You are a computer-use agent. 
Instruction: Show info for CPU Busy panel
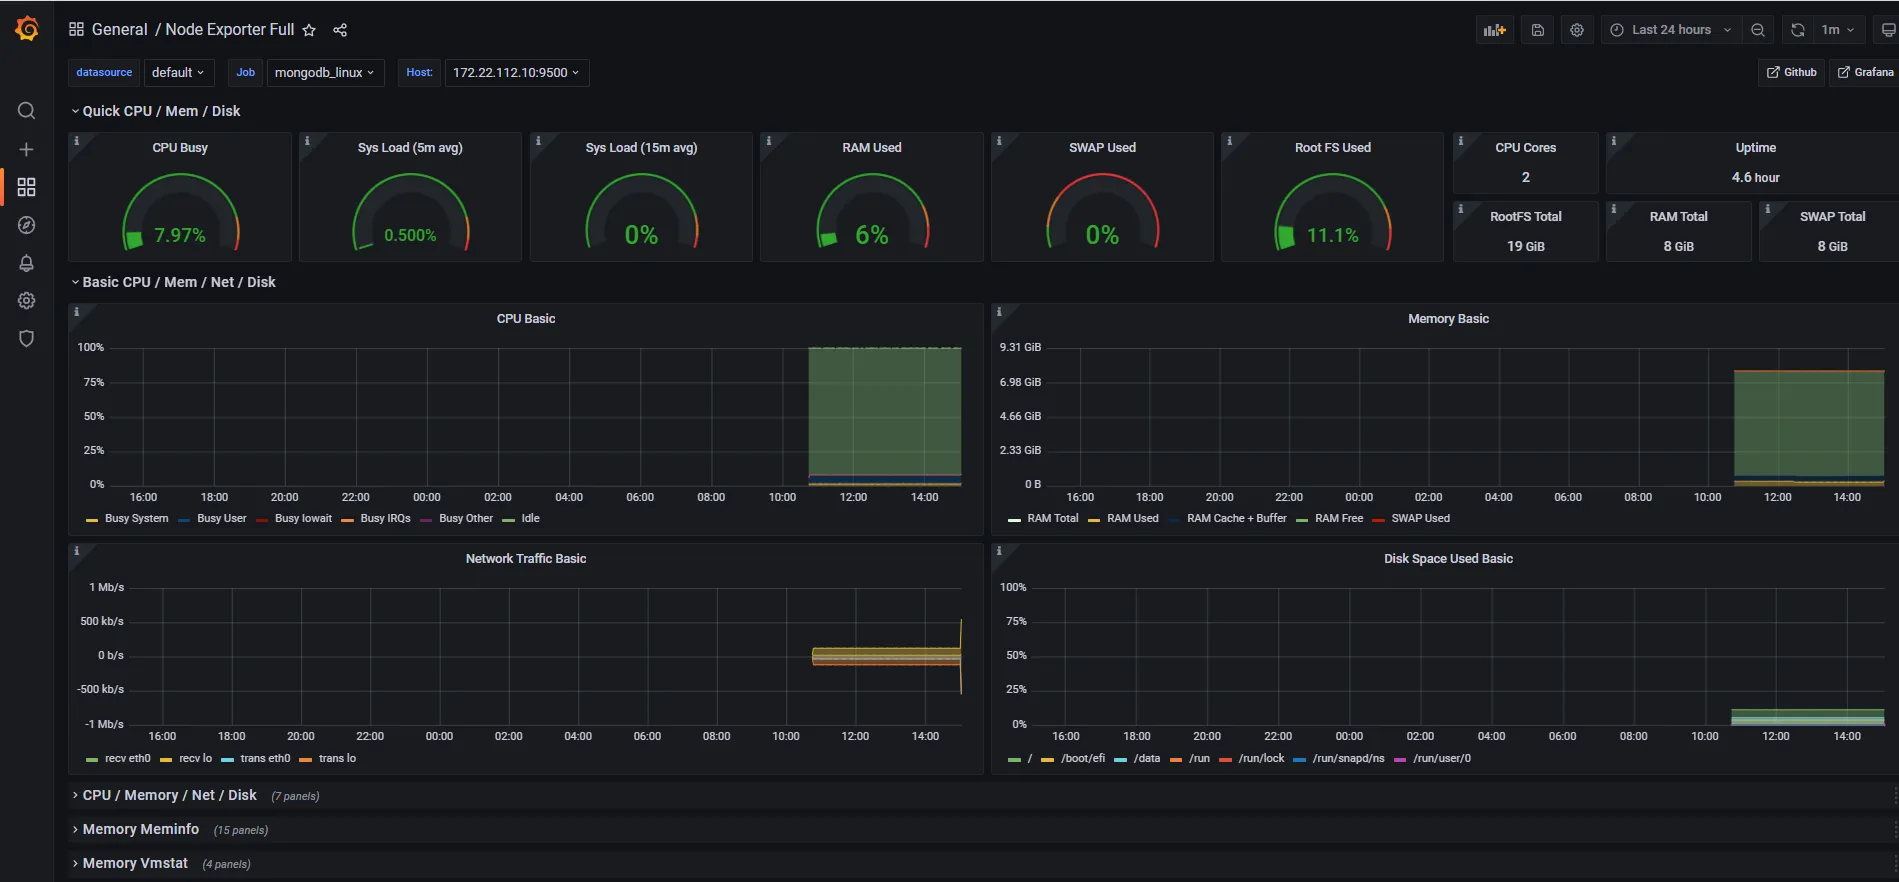[x=76, y=141]
